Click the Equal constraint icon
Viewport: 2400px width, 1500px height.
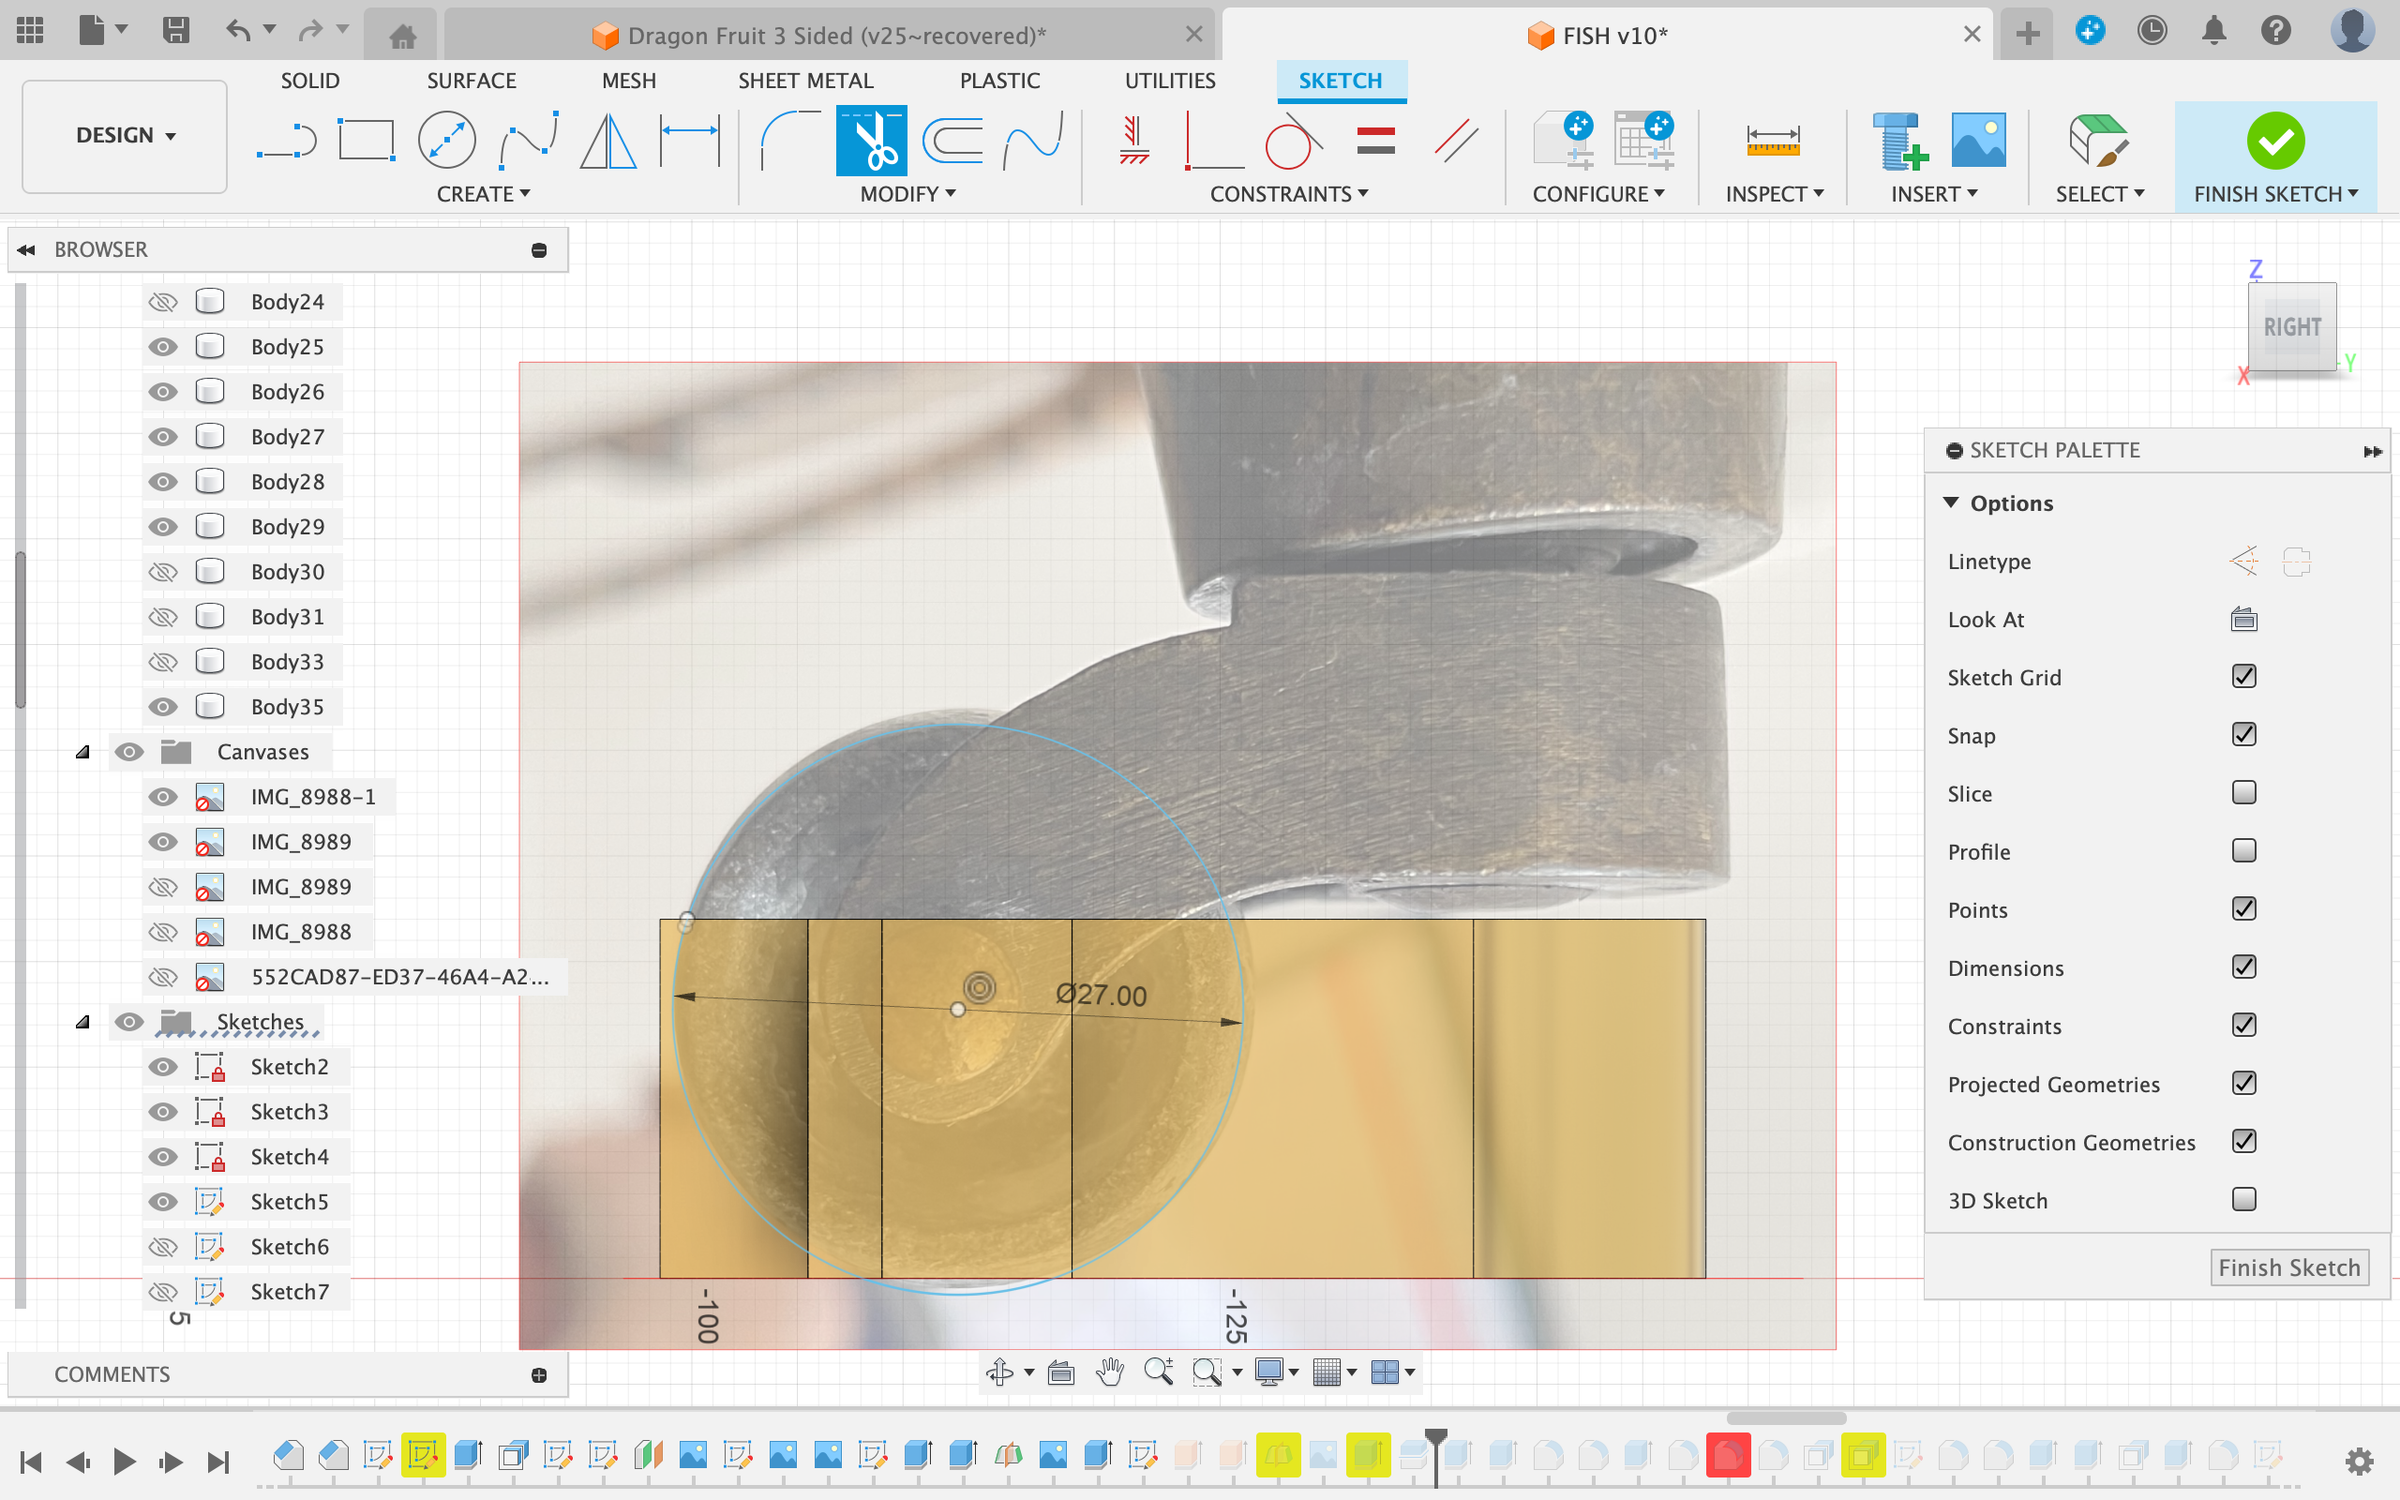pos(1375,141)
